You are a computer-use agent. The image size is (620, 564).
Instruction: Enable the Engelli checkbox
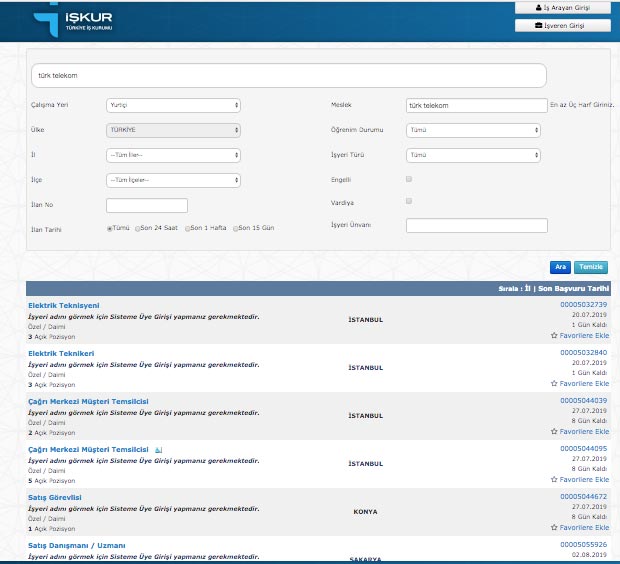(x=409, y=179)
